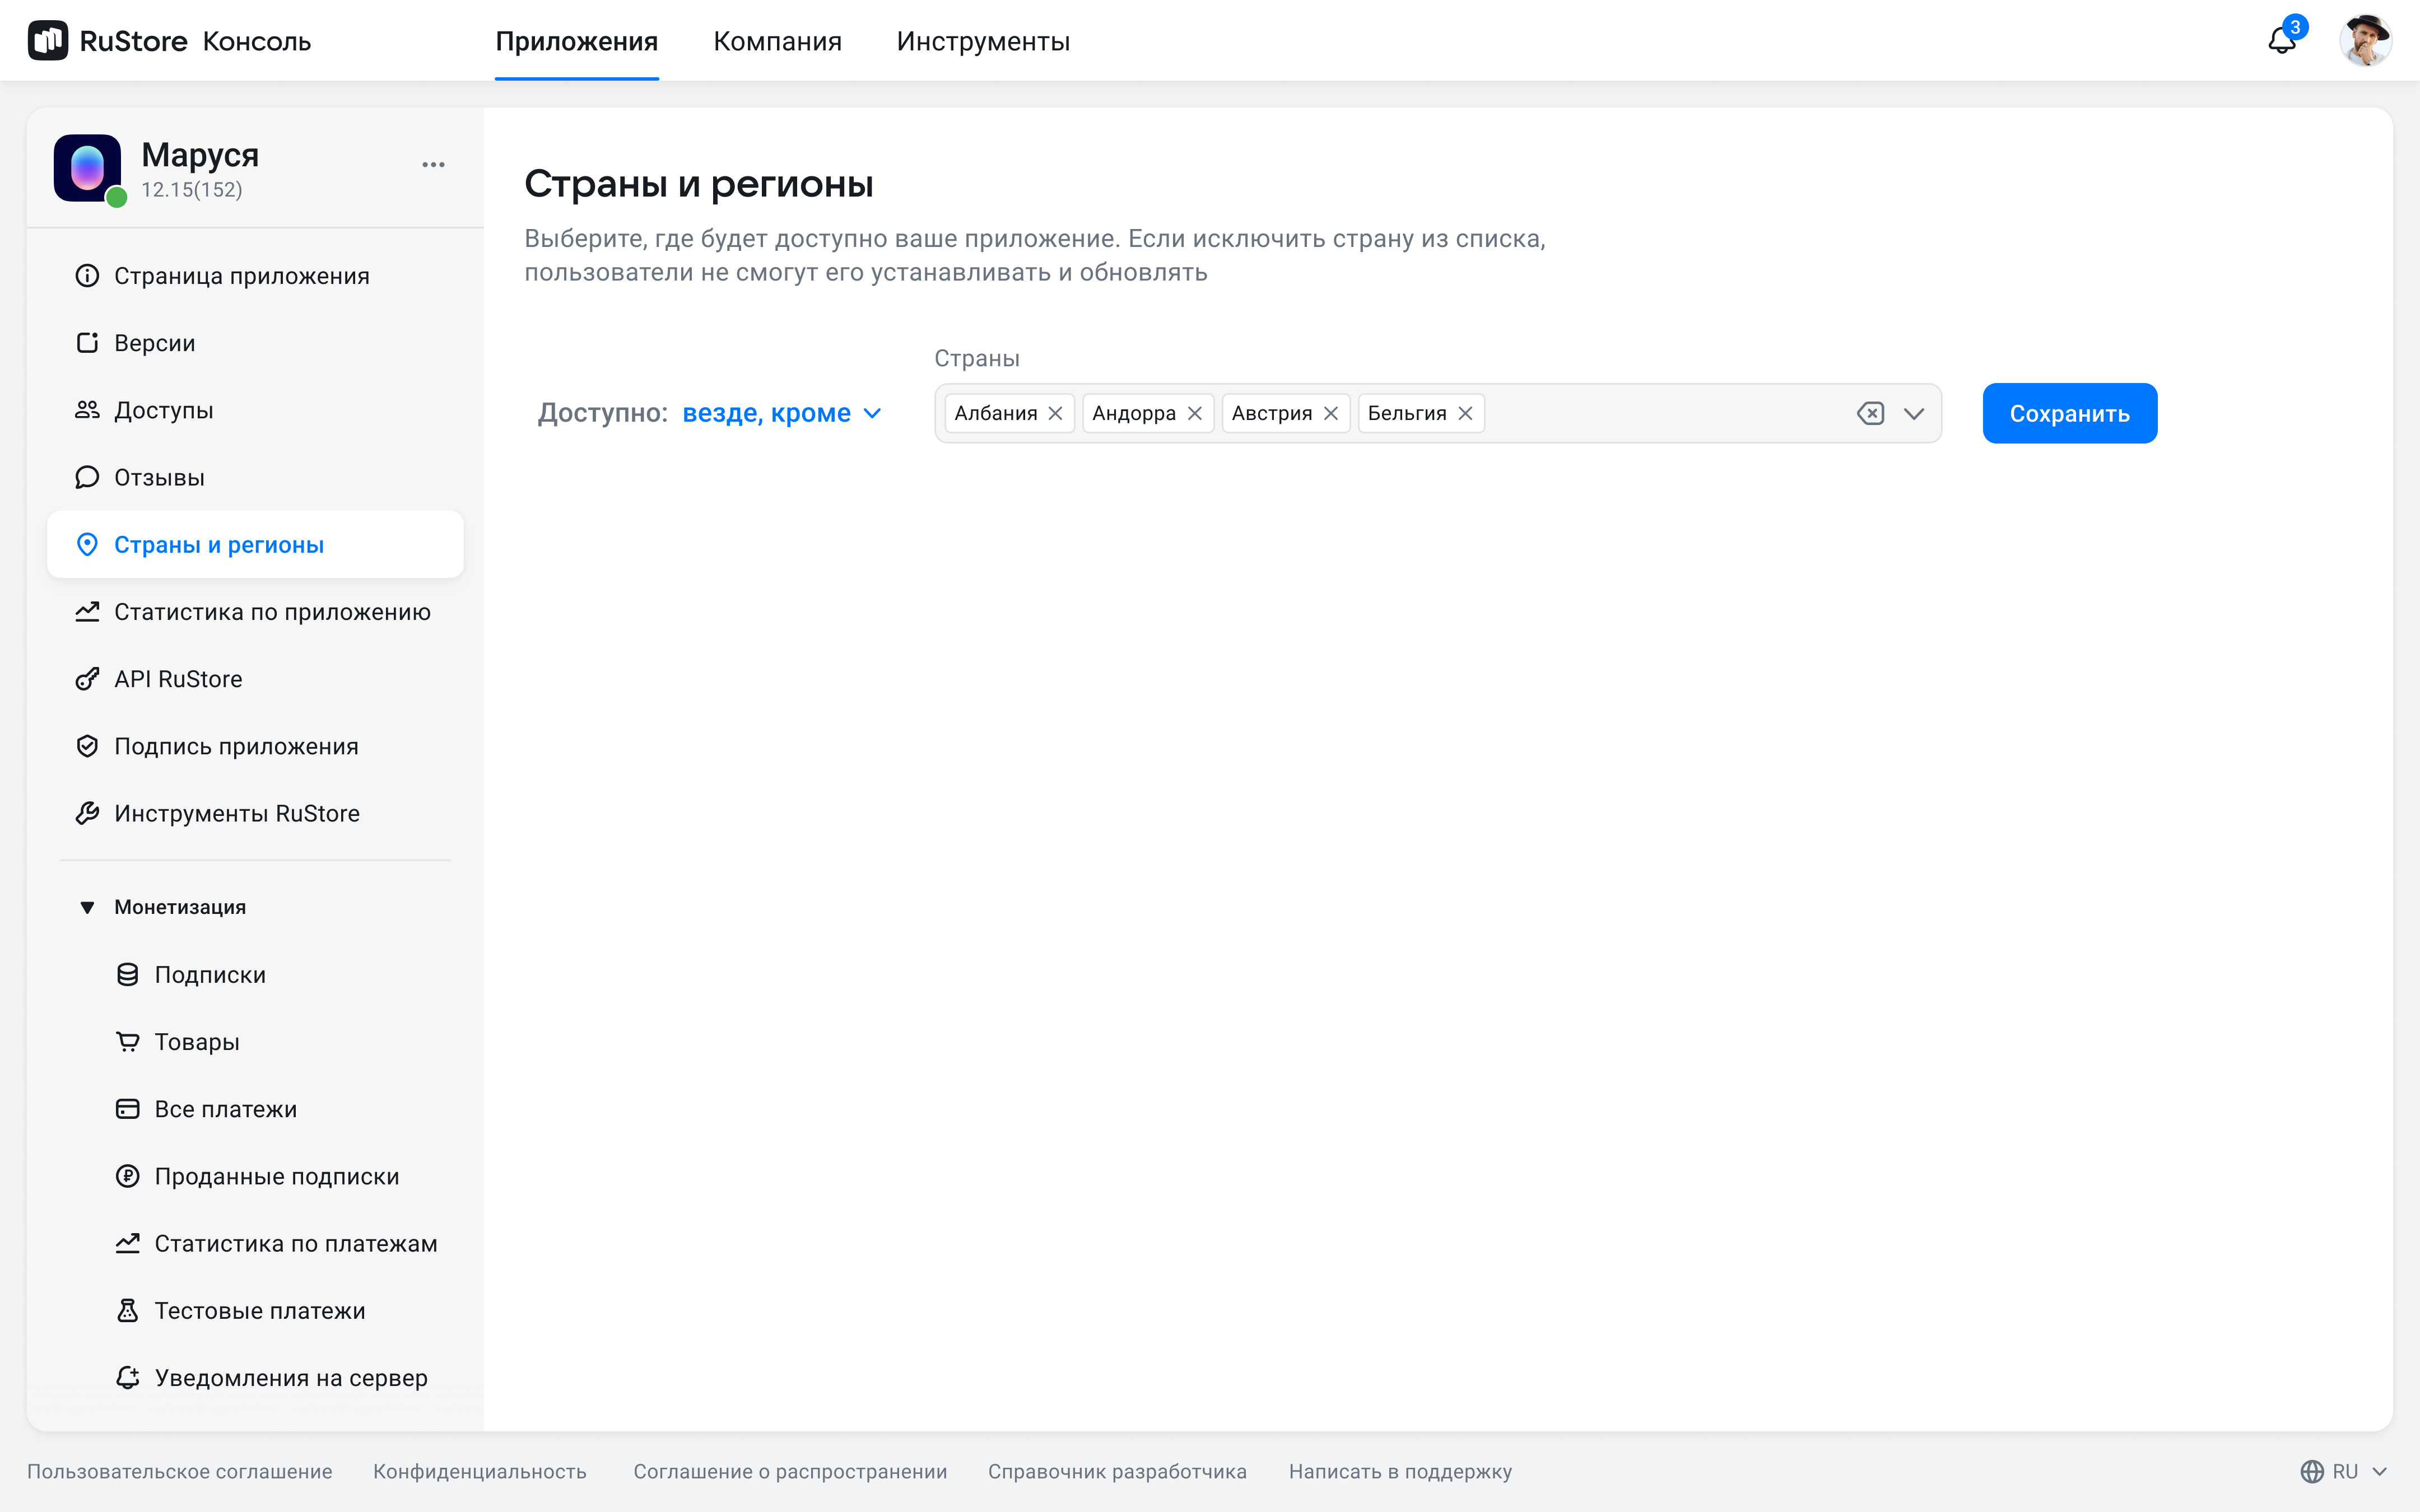Open the Соглашение о распространении link
2420x1512 pixels.
tap(790, 1472)
